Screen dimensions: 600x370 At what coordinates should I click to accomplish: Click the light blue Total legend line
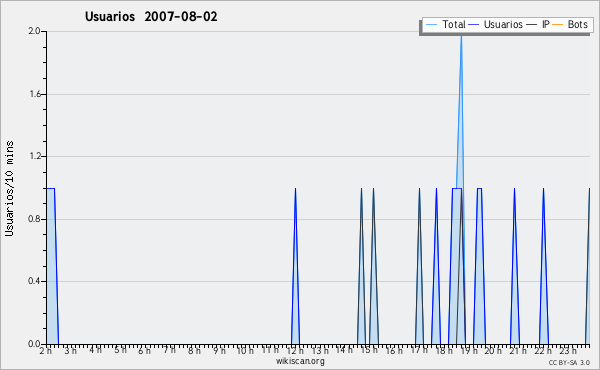(431, 25)
